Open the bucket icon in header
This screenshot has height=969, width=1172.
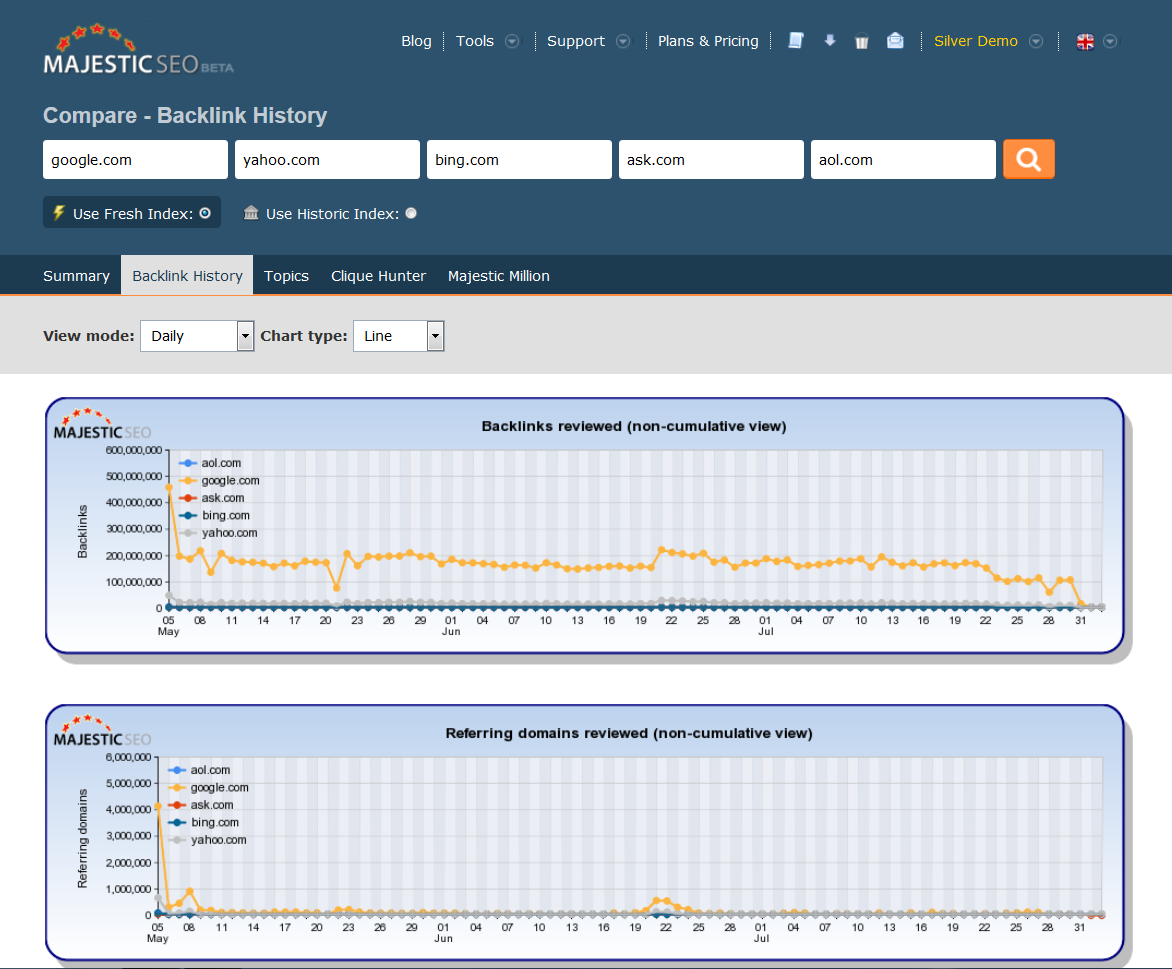[x=862, y=42]
